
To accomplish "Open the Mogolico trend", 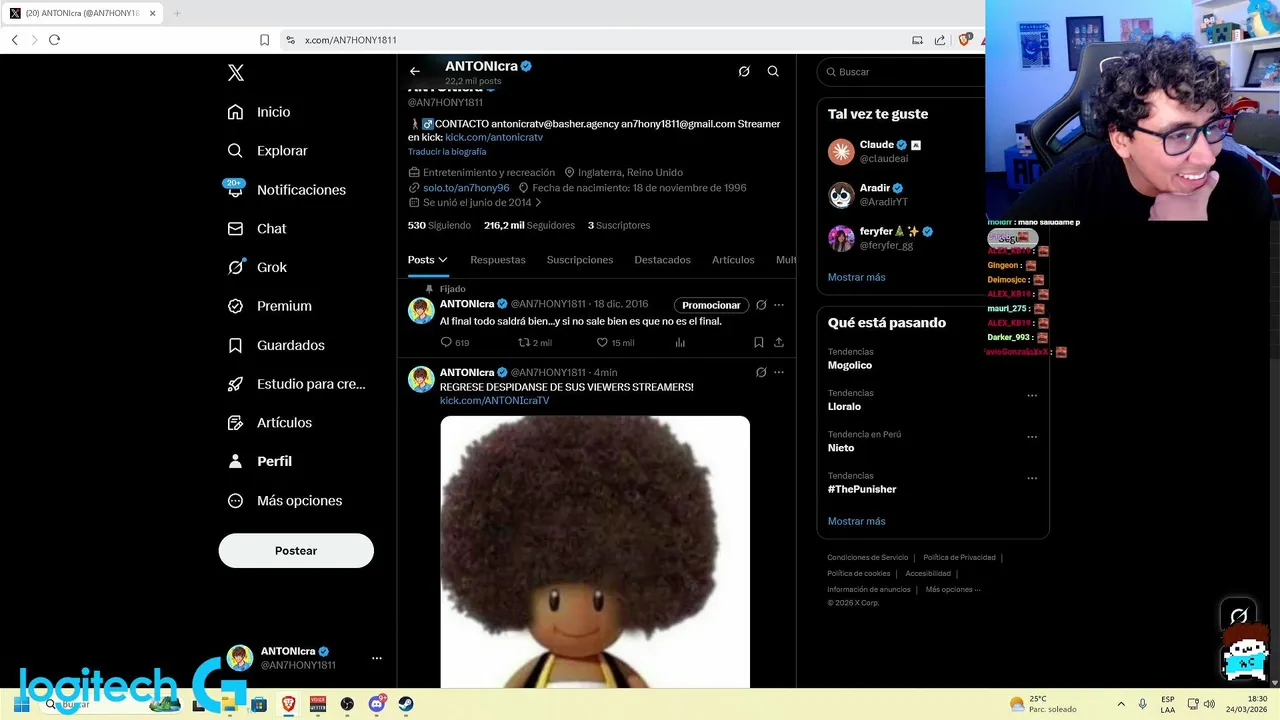I will [850, 366].
